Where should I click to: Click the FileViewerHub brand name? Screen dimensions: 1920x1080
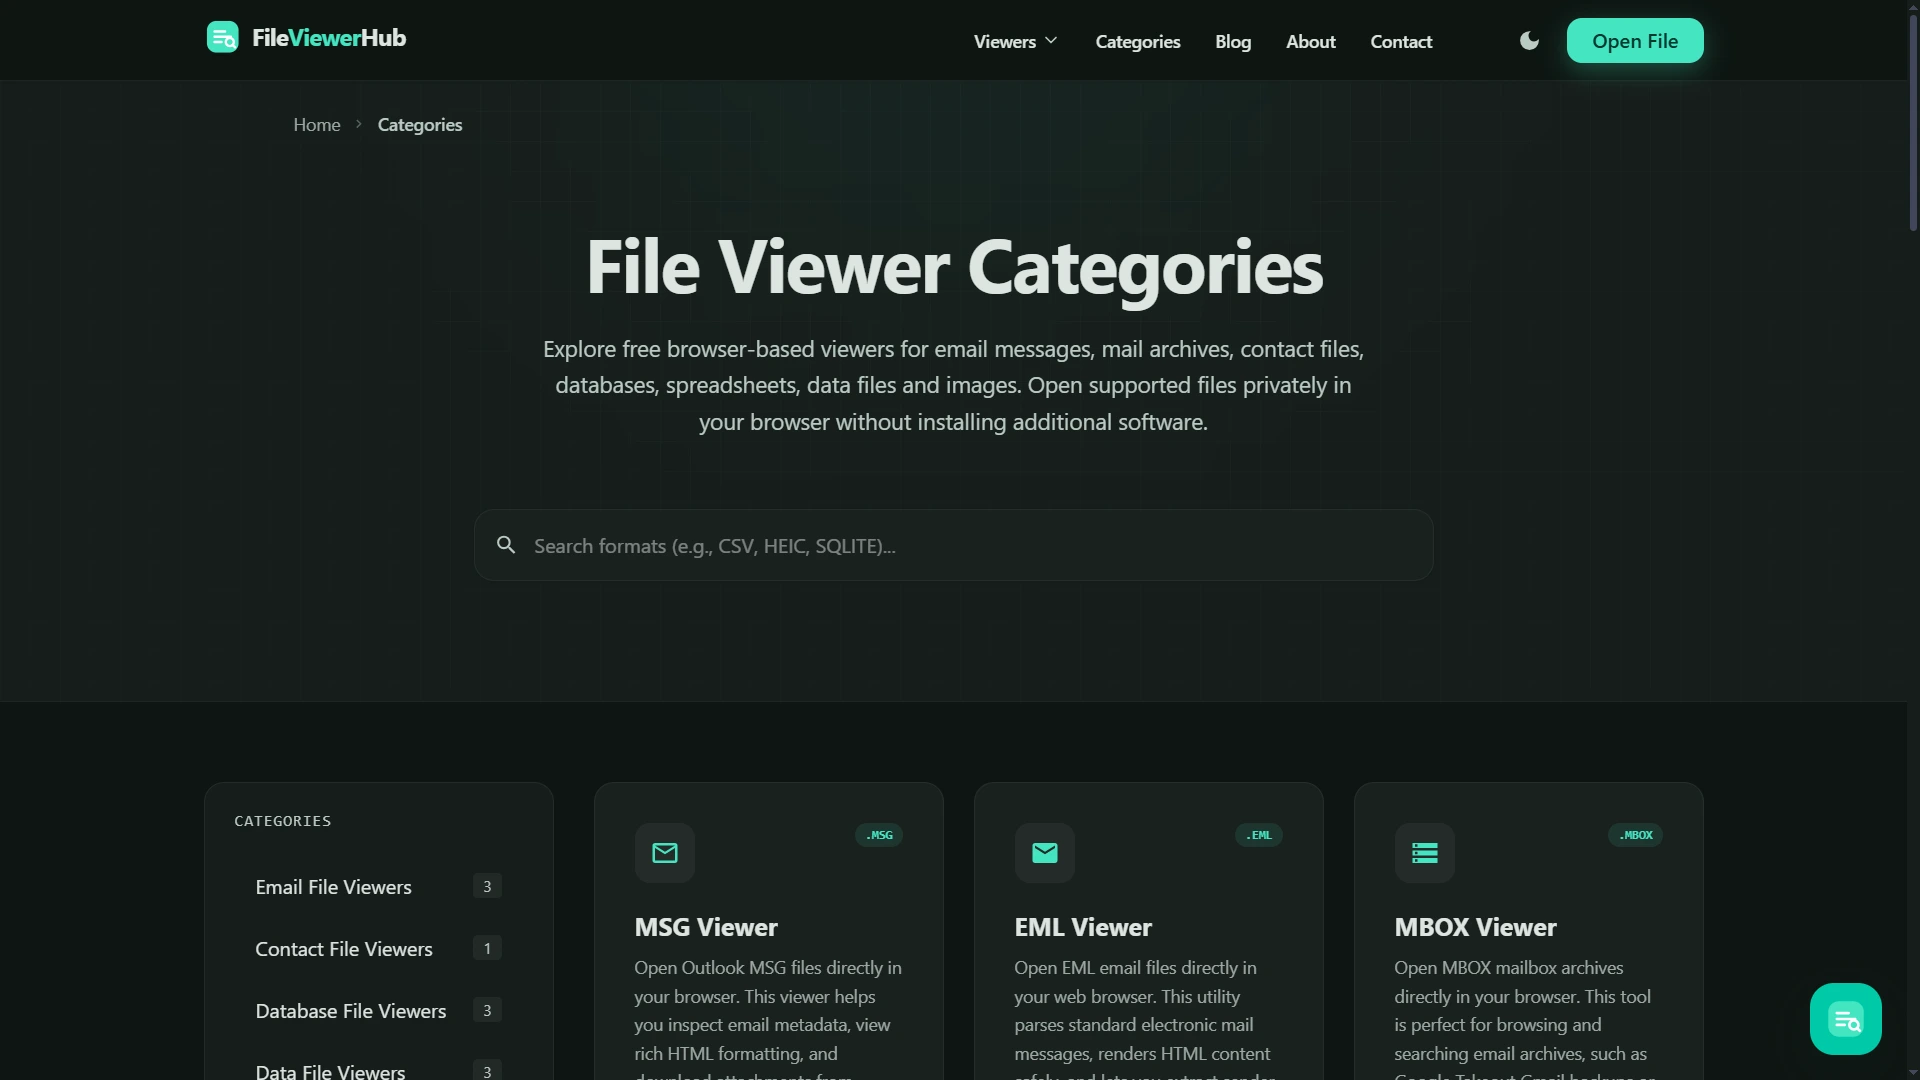click(x=329, y=38)
